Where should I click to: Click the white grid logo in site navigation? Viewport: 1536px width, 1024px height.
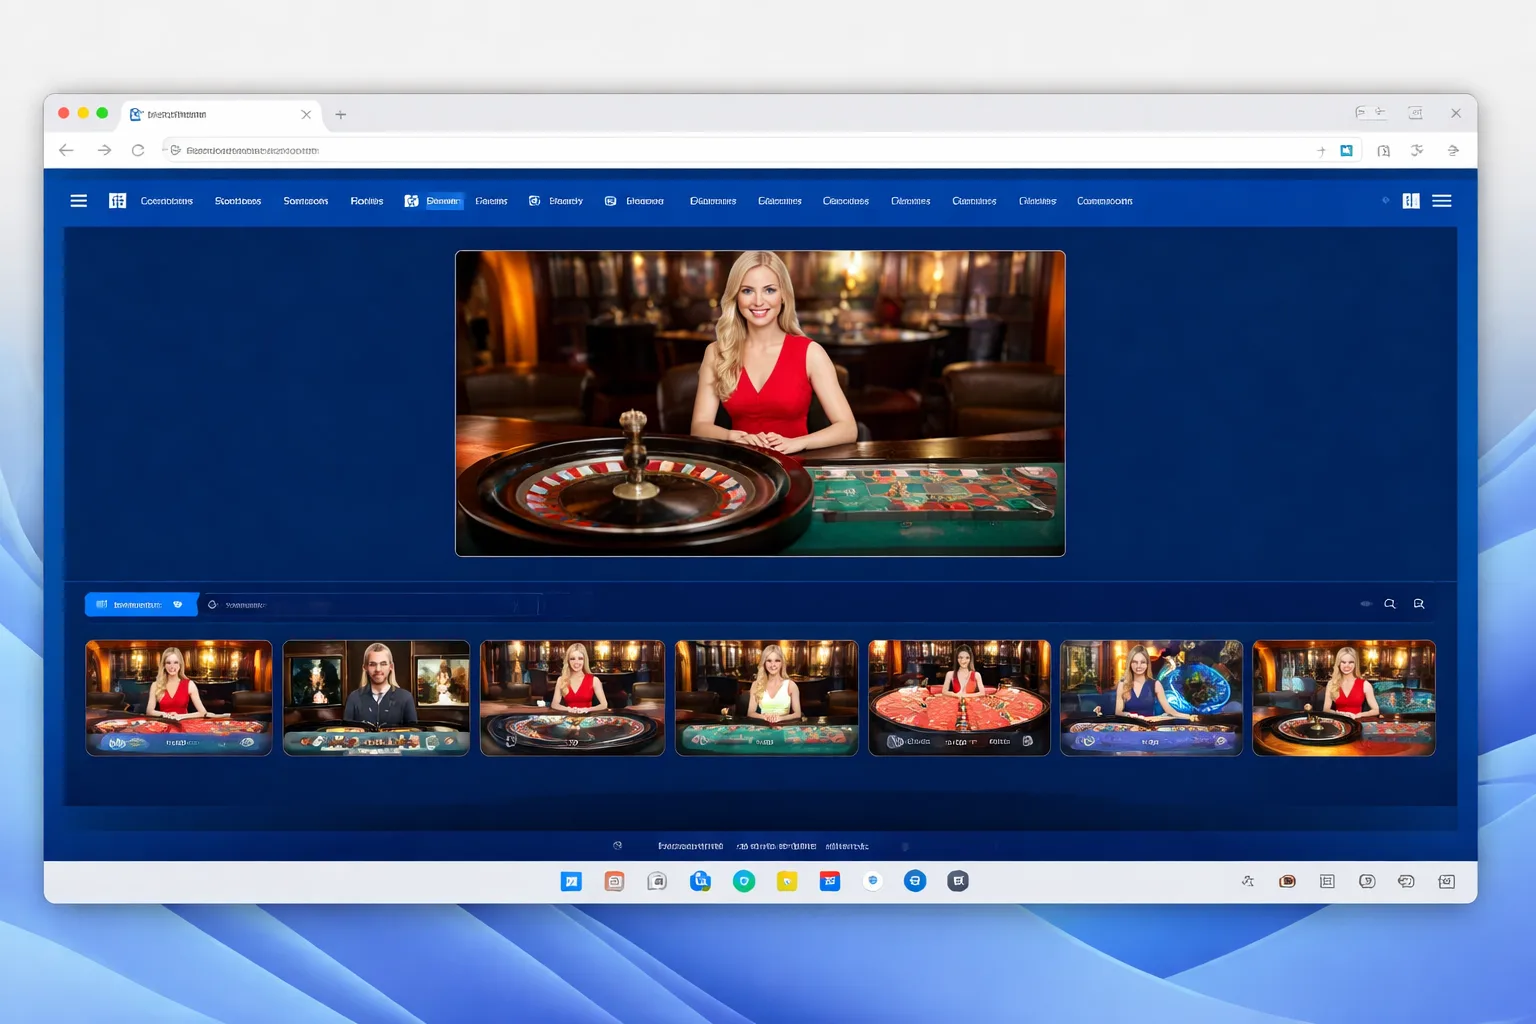point(117,201)
